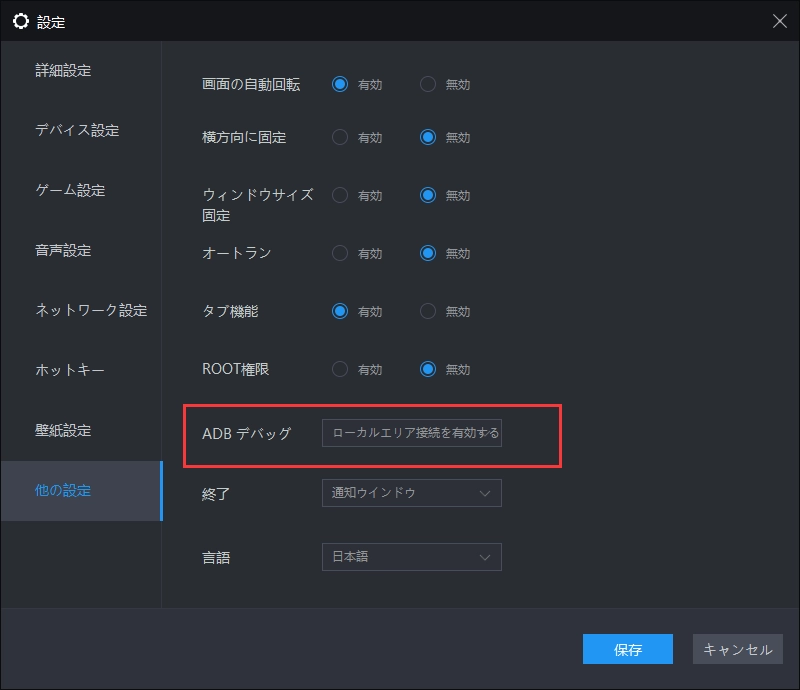Open the 言語 dropdown showing 日本語
Screen dimensions: 800x690
tap(411, 557)
